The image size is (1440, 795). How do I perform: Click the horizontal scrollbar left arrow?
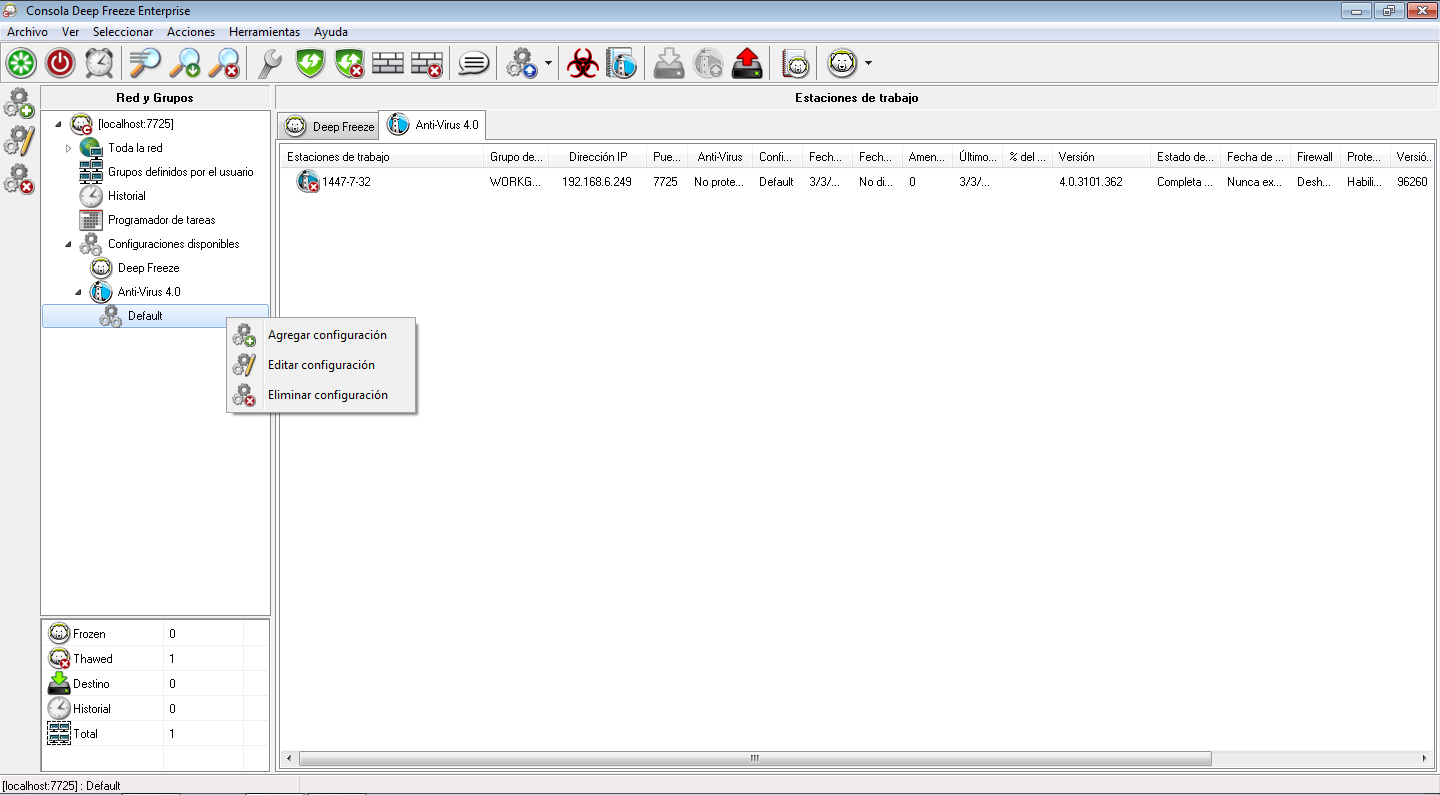[290, 758]
